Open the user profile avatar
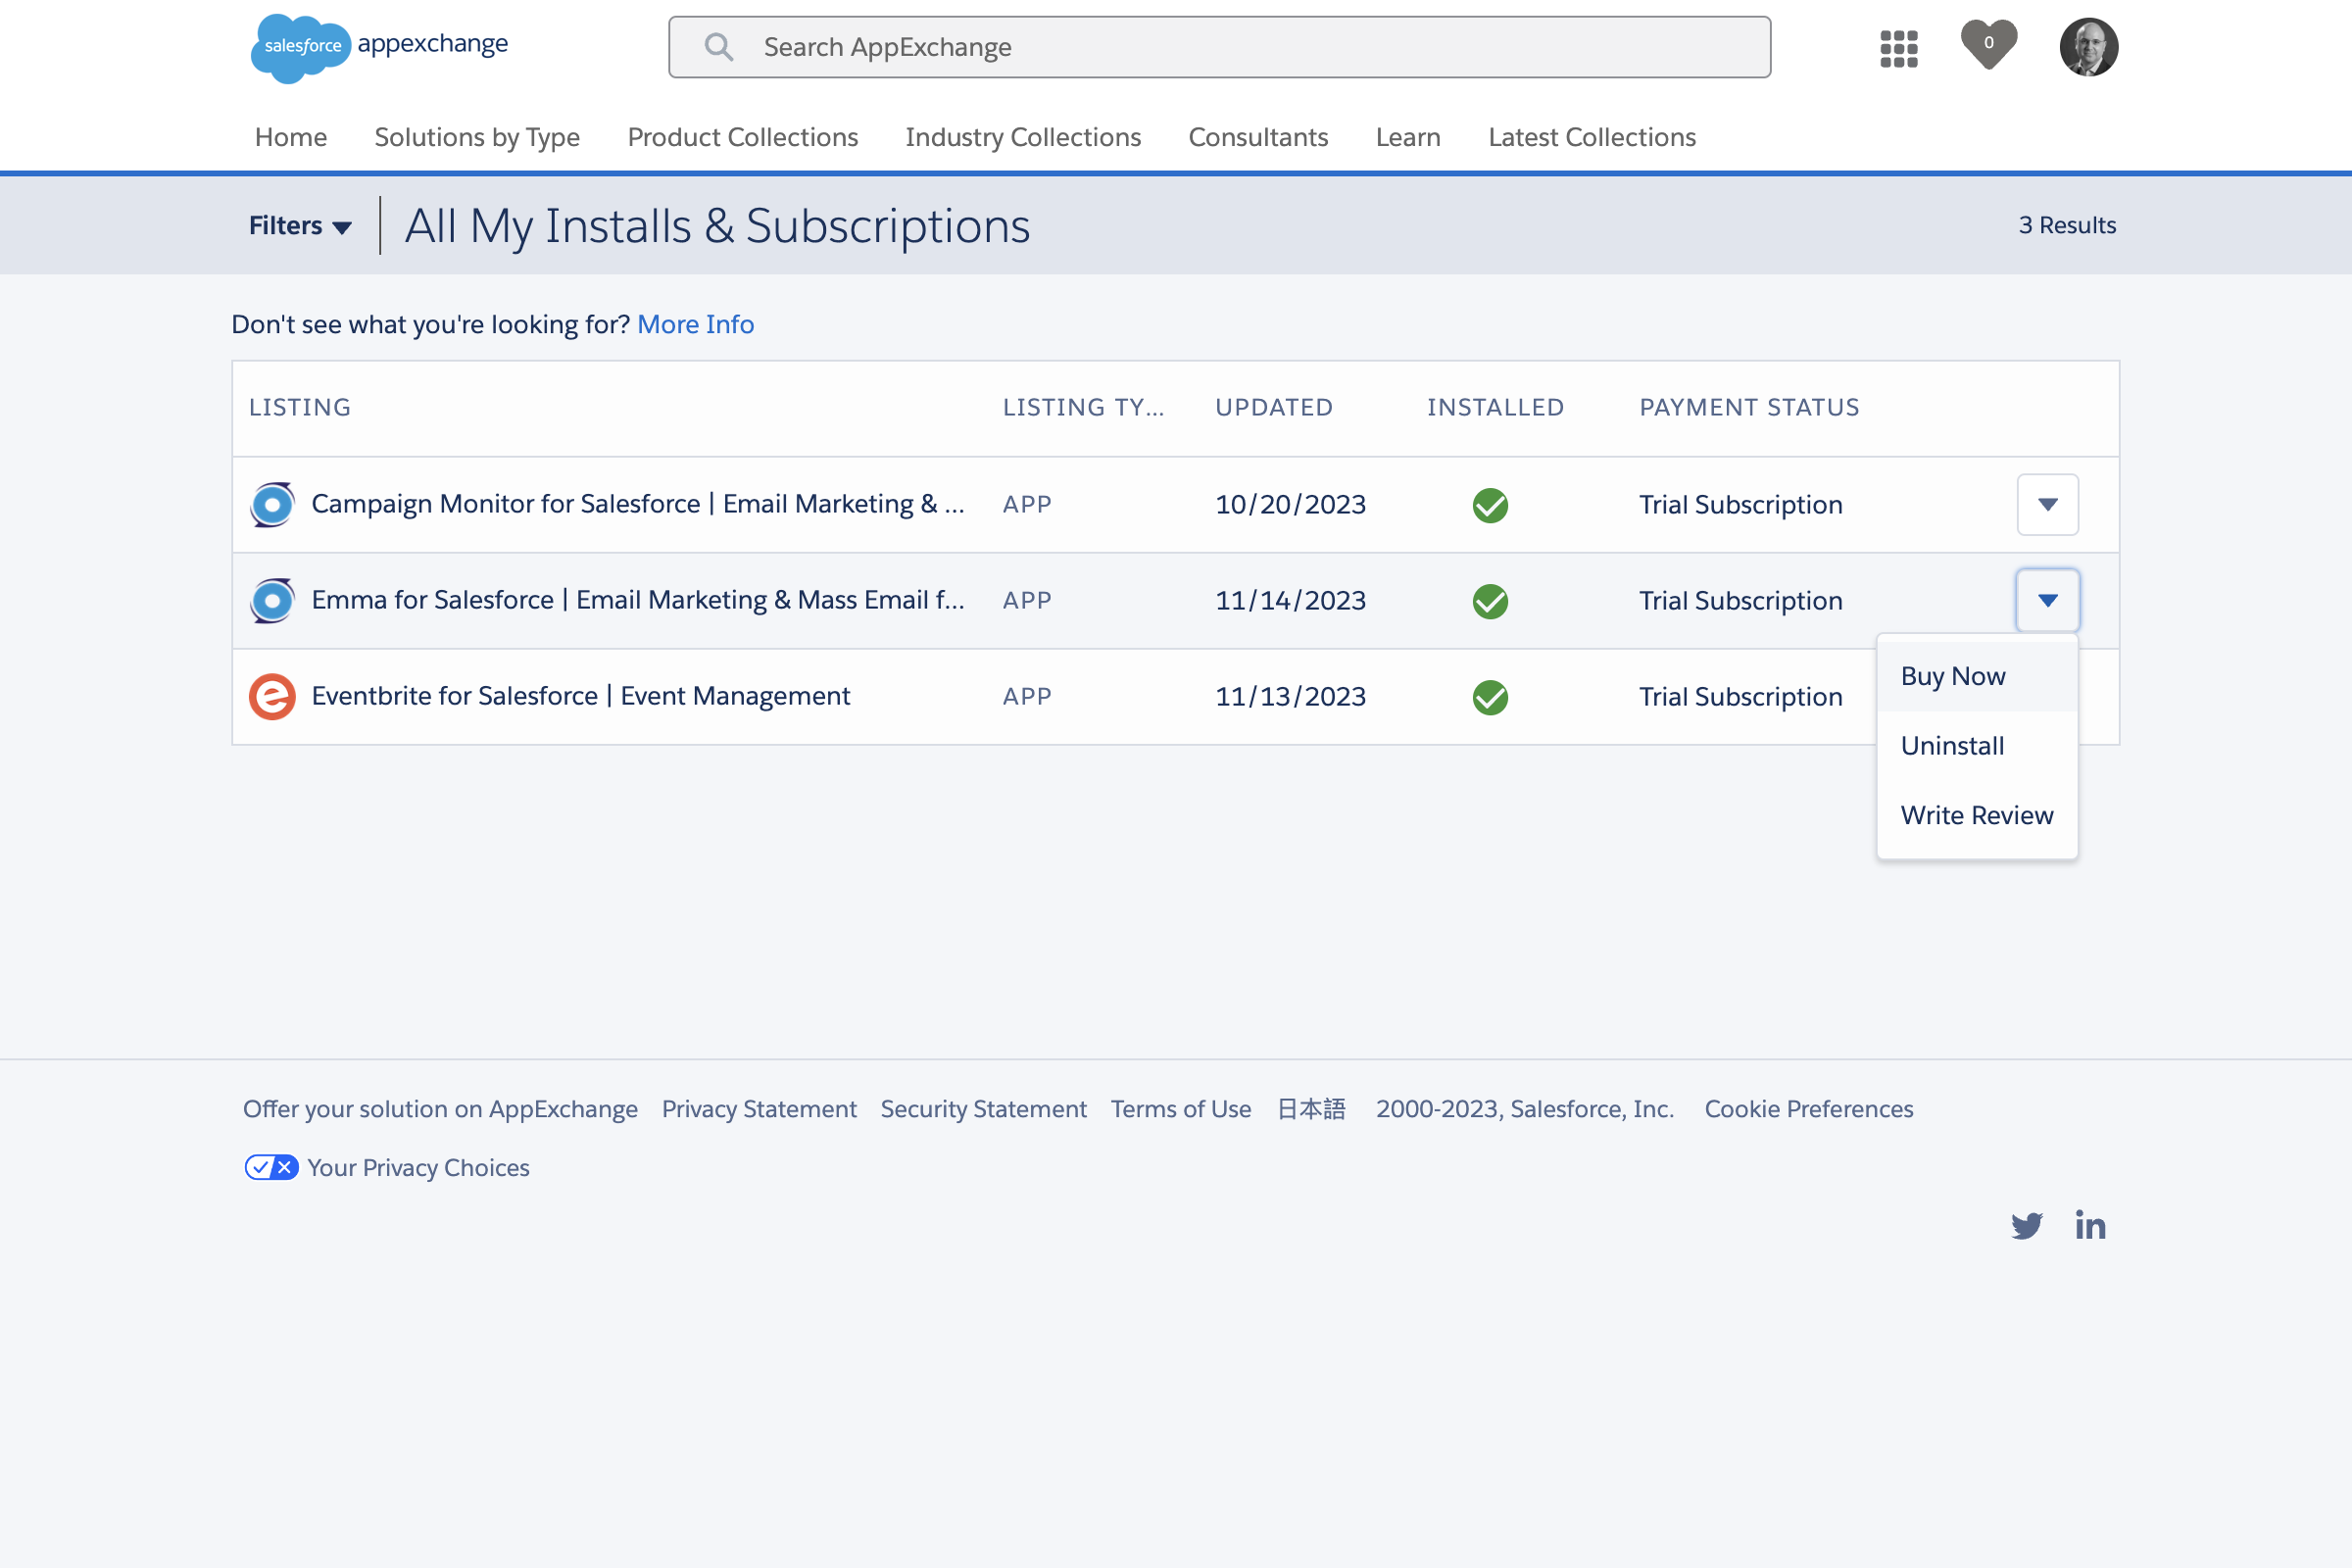 [x=2088, y=47]
